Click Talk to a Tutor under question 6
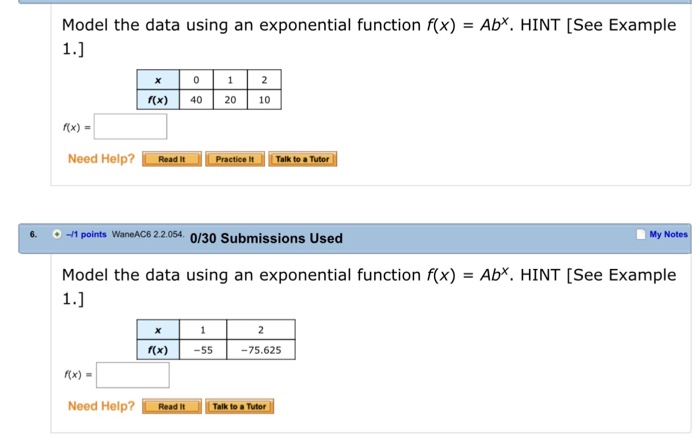This screenshot has height=444, width=700. pyautogui.click(x=239, y=407)
